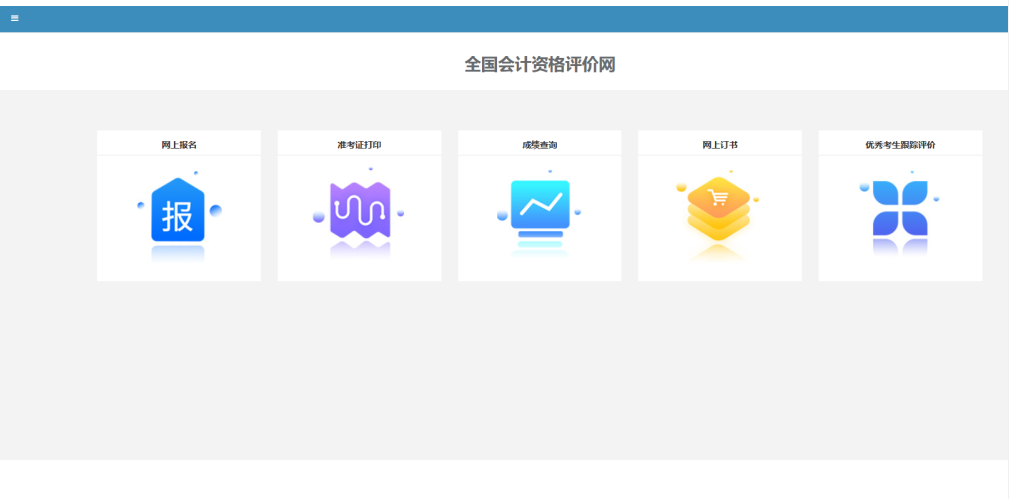Click the 全国会计资格评价网 site title
Image resolution: width=1009 pixels, height=499 pixels.
click(539, 64)
